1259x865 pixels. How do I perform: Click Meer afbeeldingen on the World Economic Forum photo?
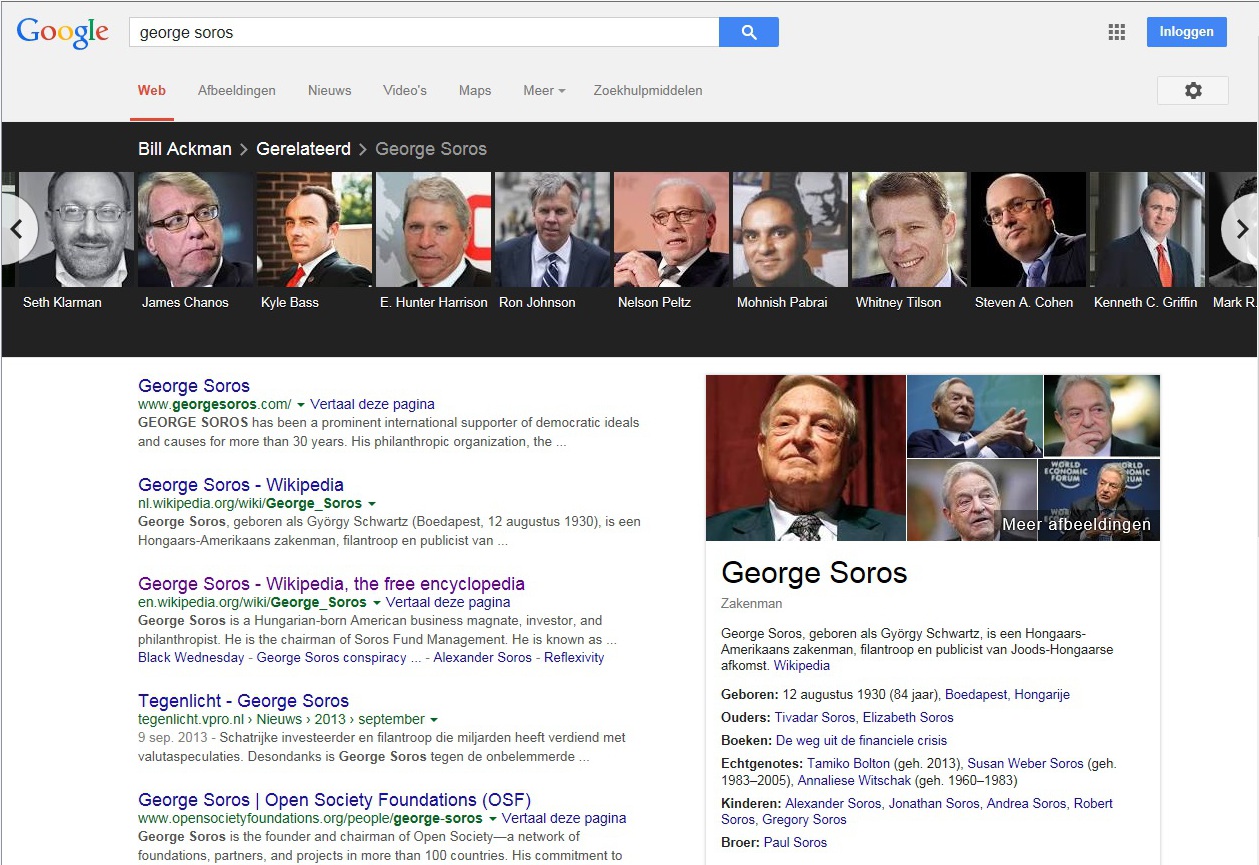(x=1076, y=524)
